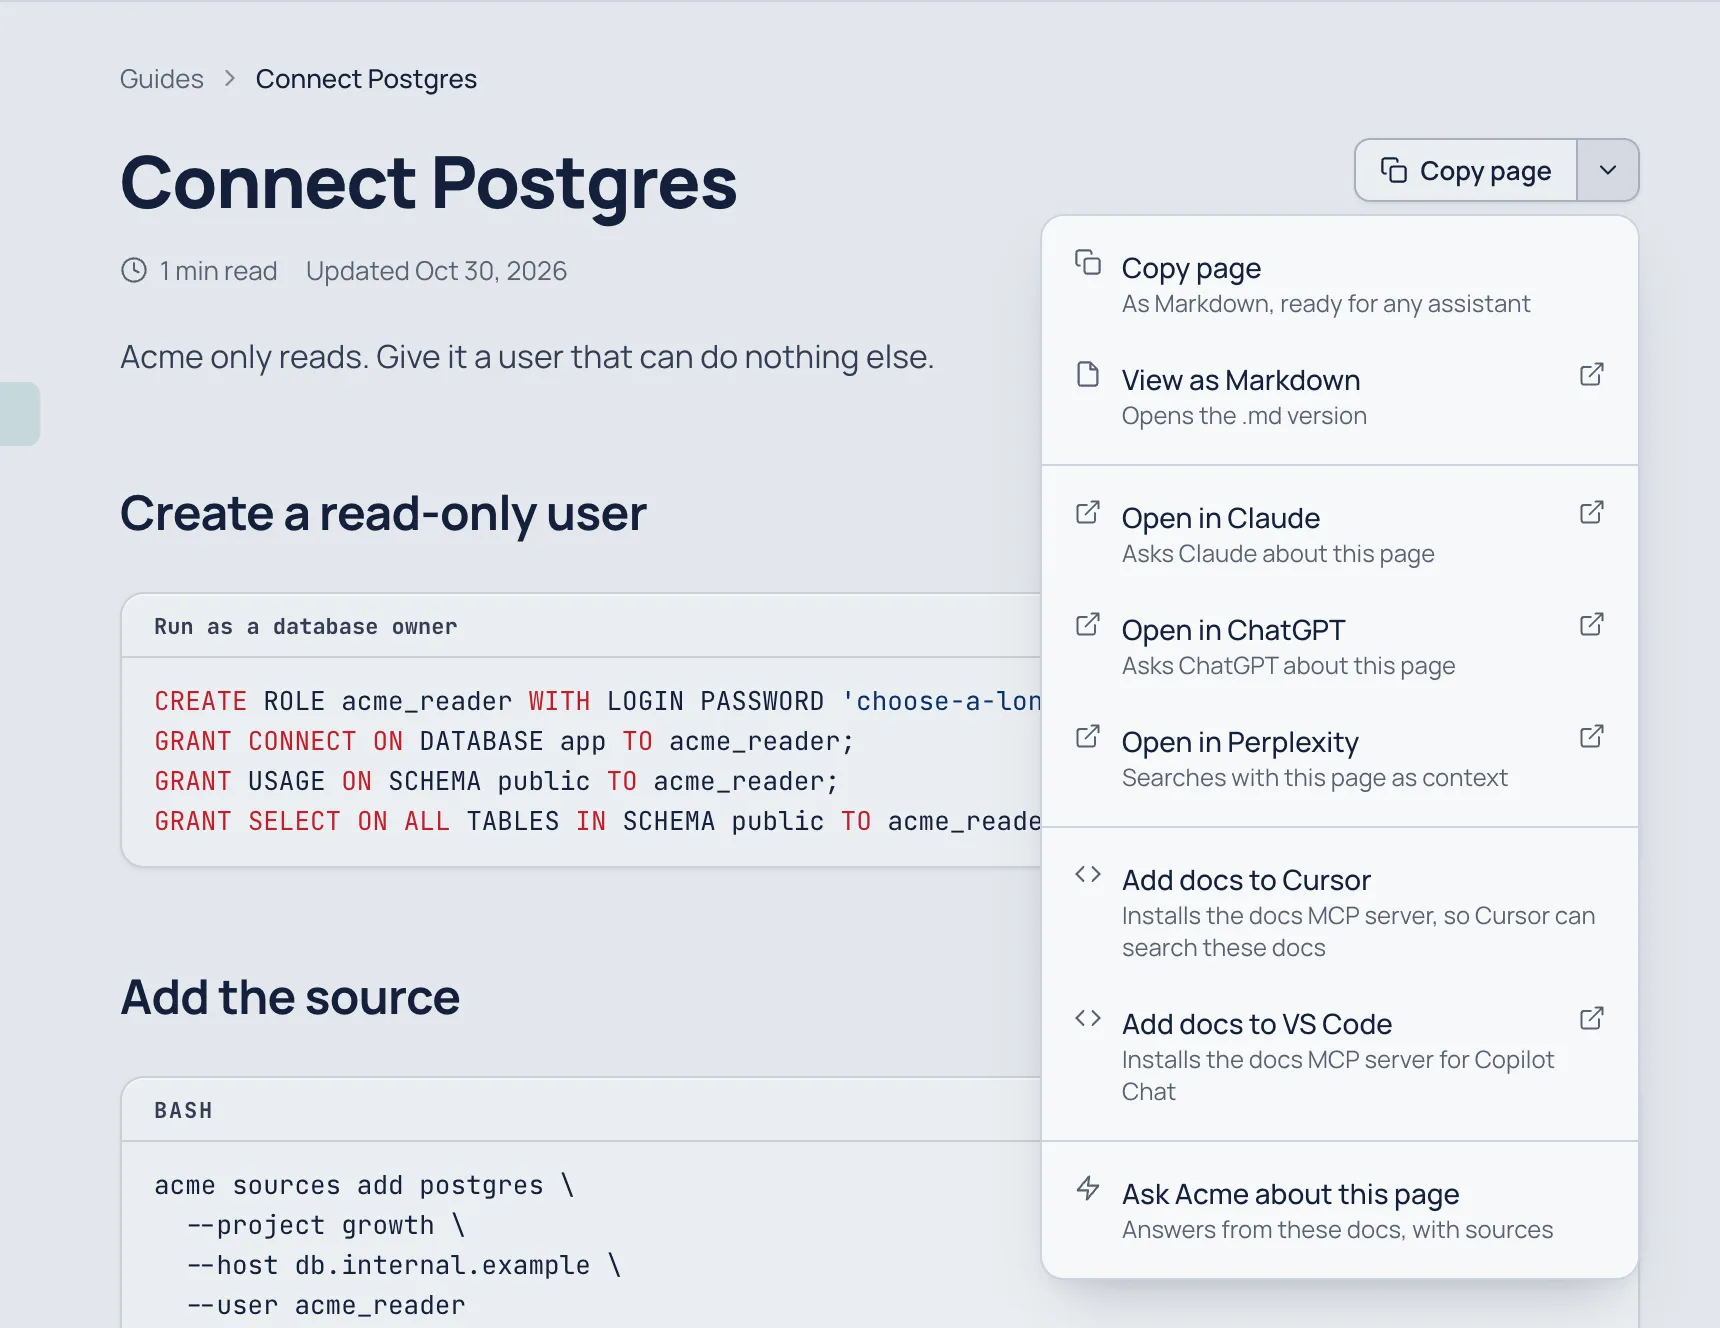Collapse the Copy page dropdown chevron
The image size is (1720, 1328).
[1608, 171]
